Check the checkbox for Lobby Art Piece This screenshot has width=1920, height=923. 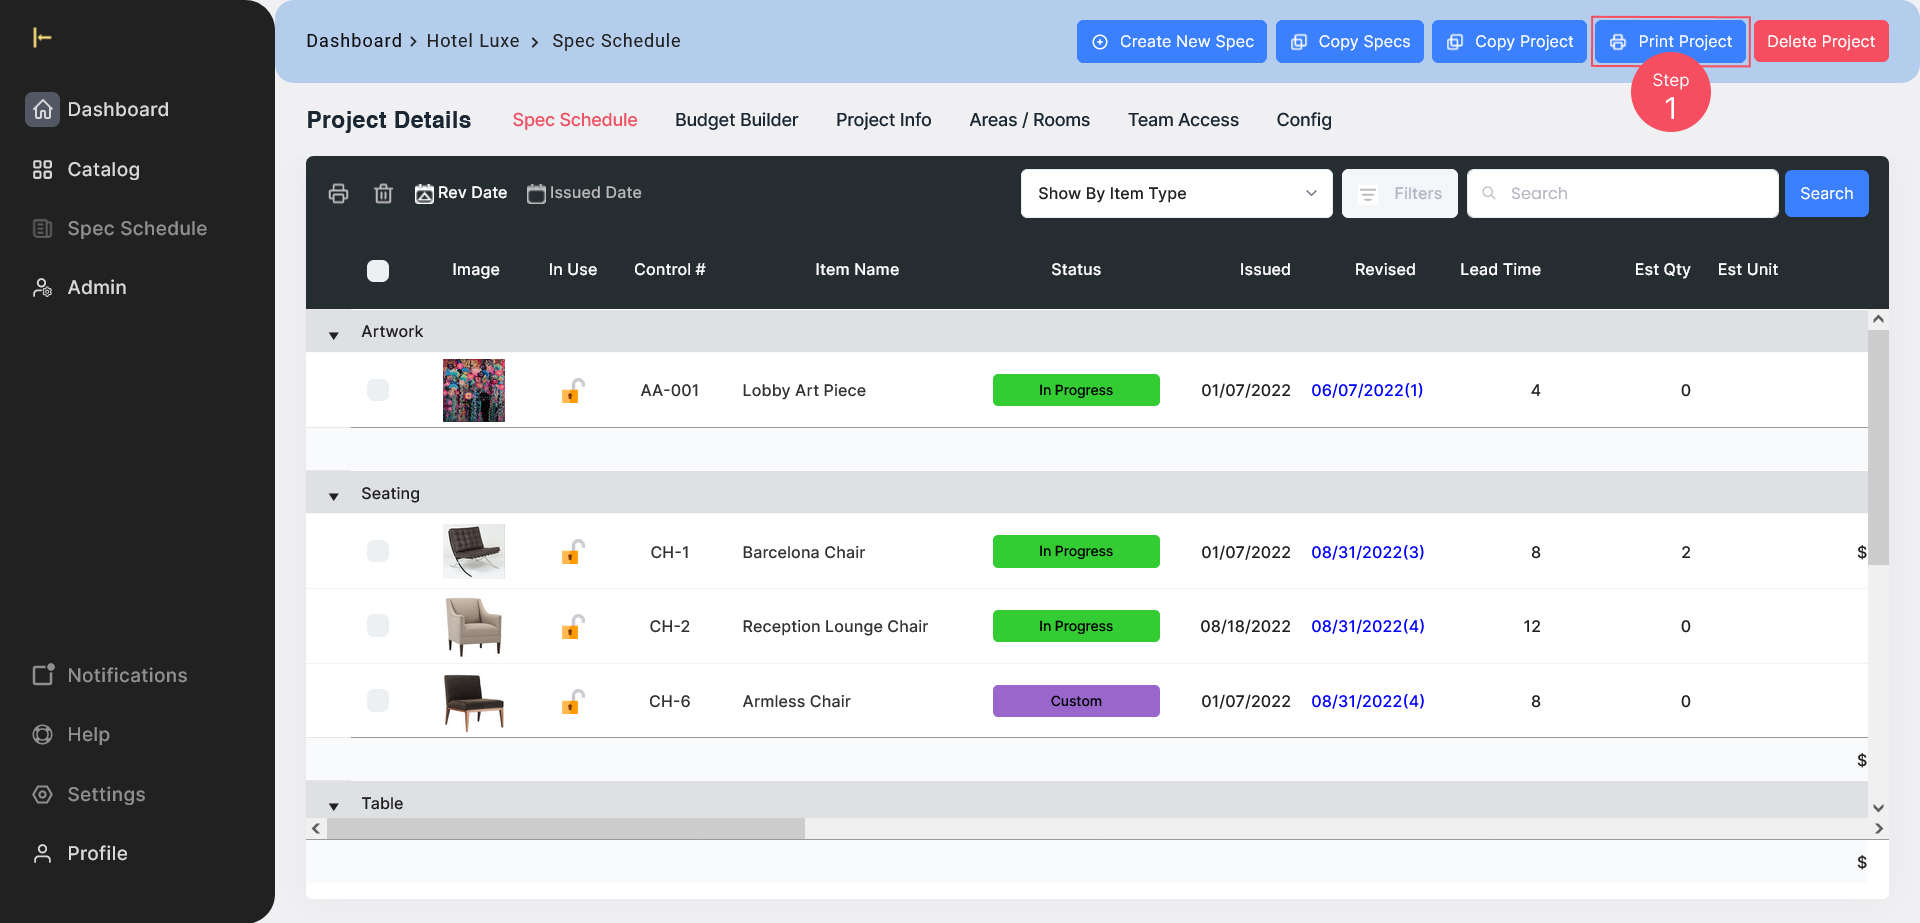[x=378, y=390]
